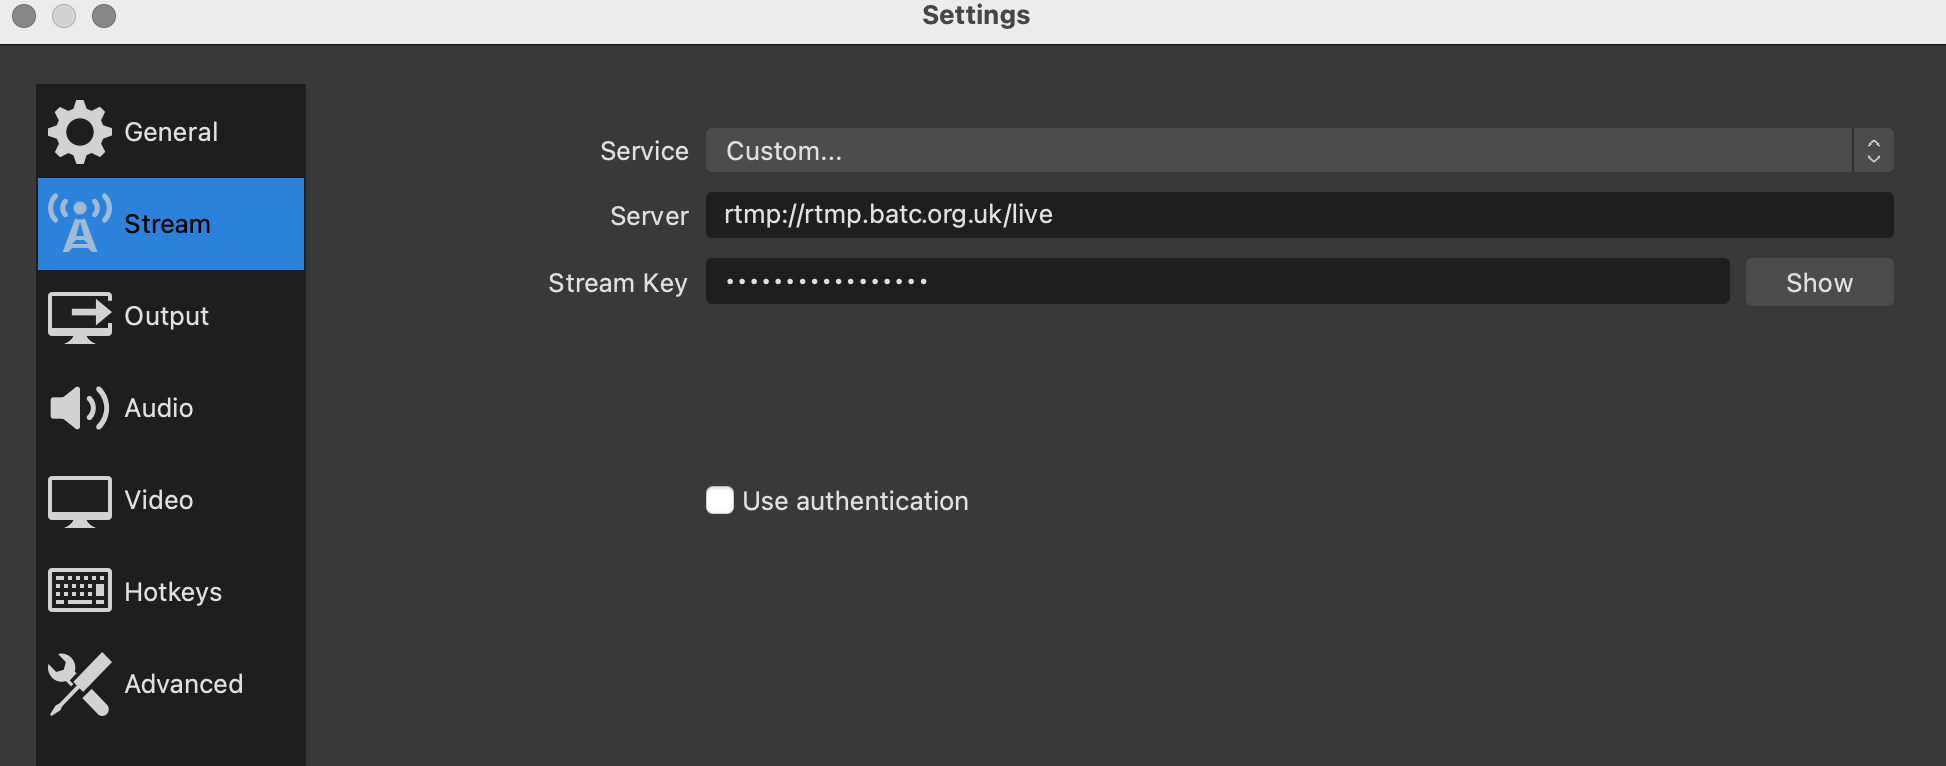Click the Hotkeys keyboard icon
Viewport: 1946px width, 766px height.
click(79, 591)
